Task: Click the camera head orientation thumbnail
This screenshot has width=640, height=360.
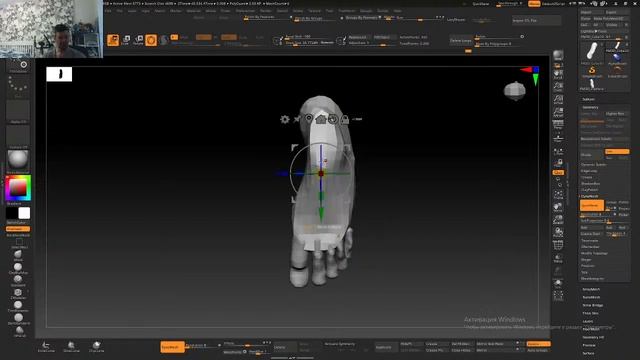Action: [x=515, y=91]
